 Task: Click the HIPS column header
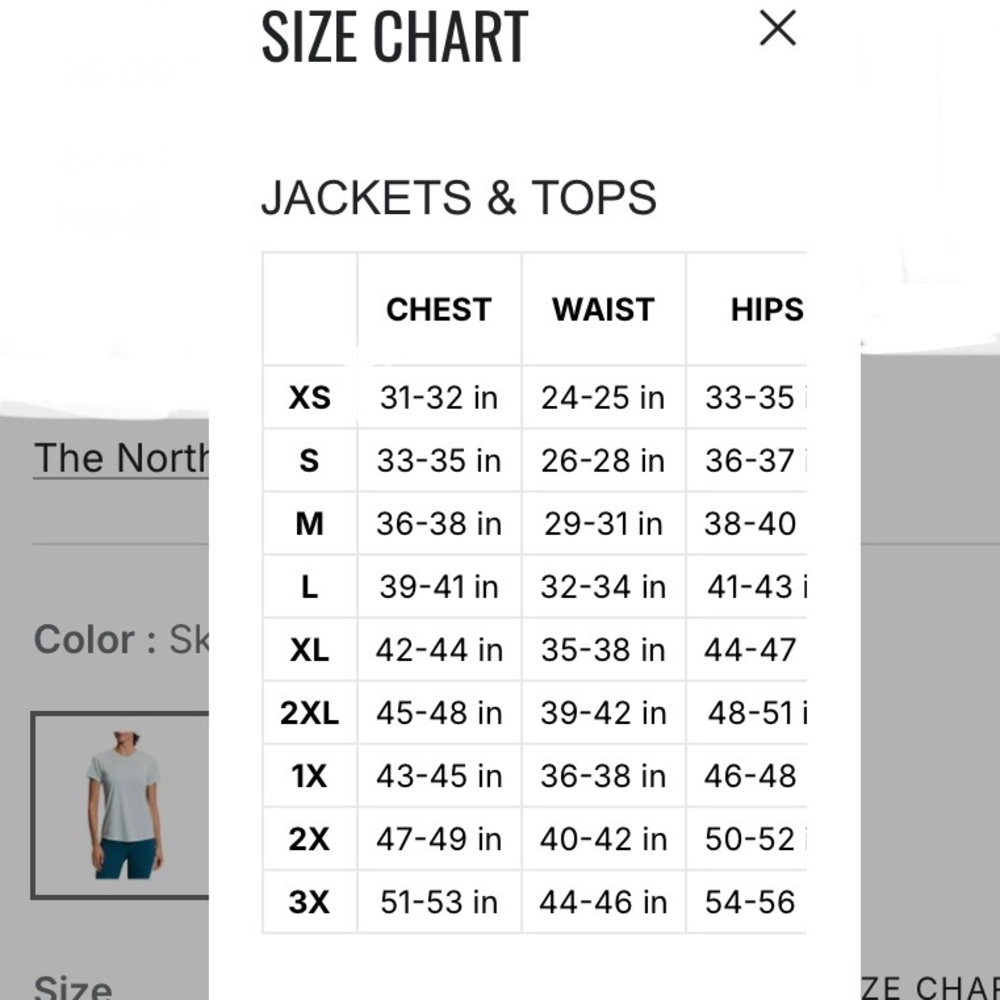[767, 309]
